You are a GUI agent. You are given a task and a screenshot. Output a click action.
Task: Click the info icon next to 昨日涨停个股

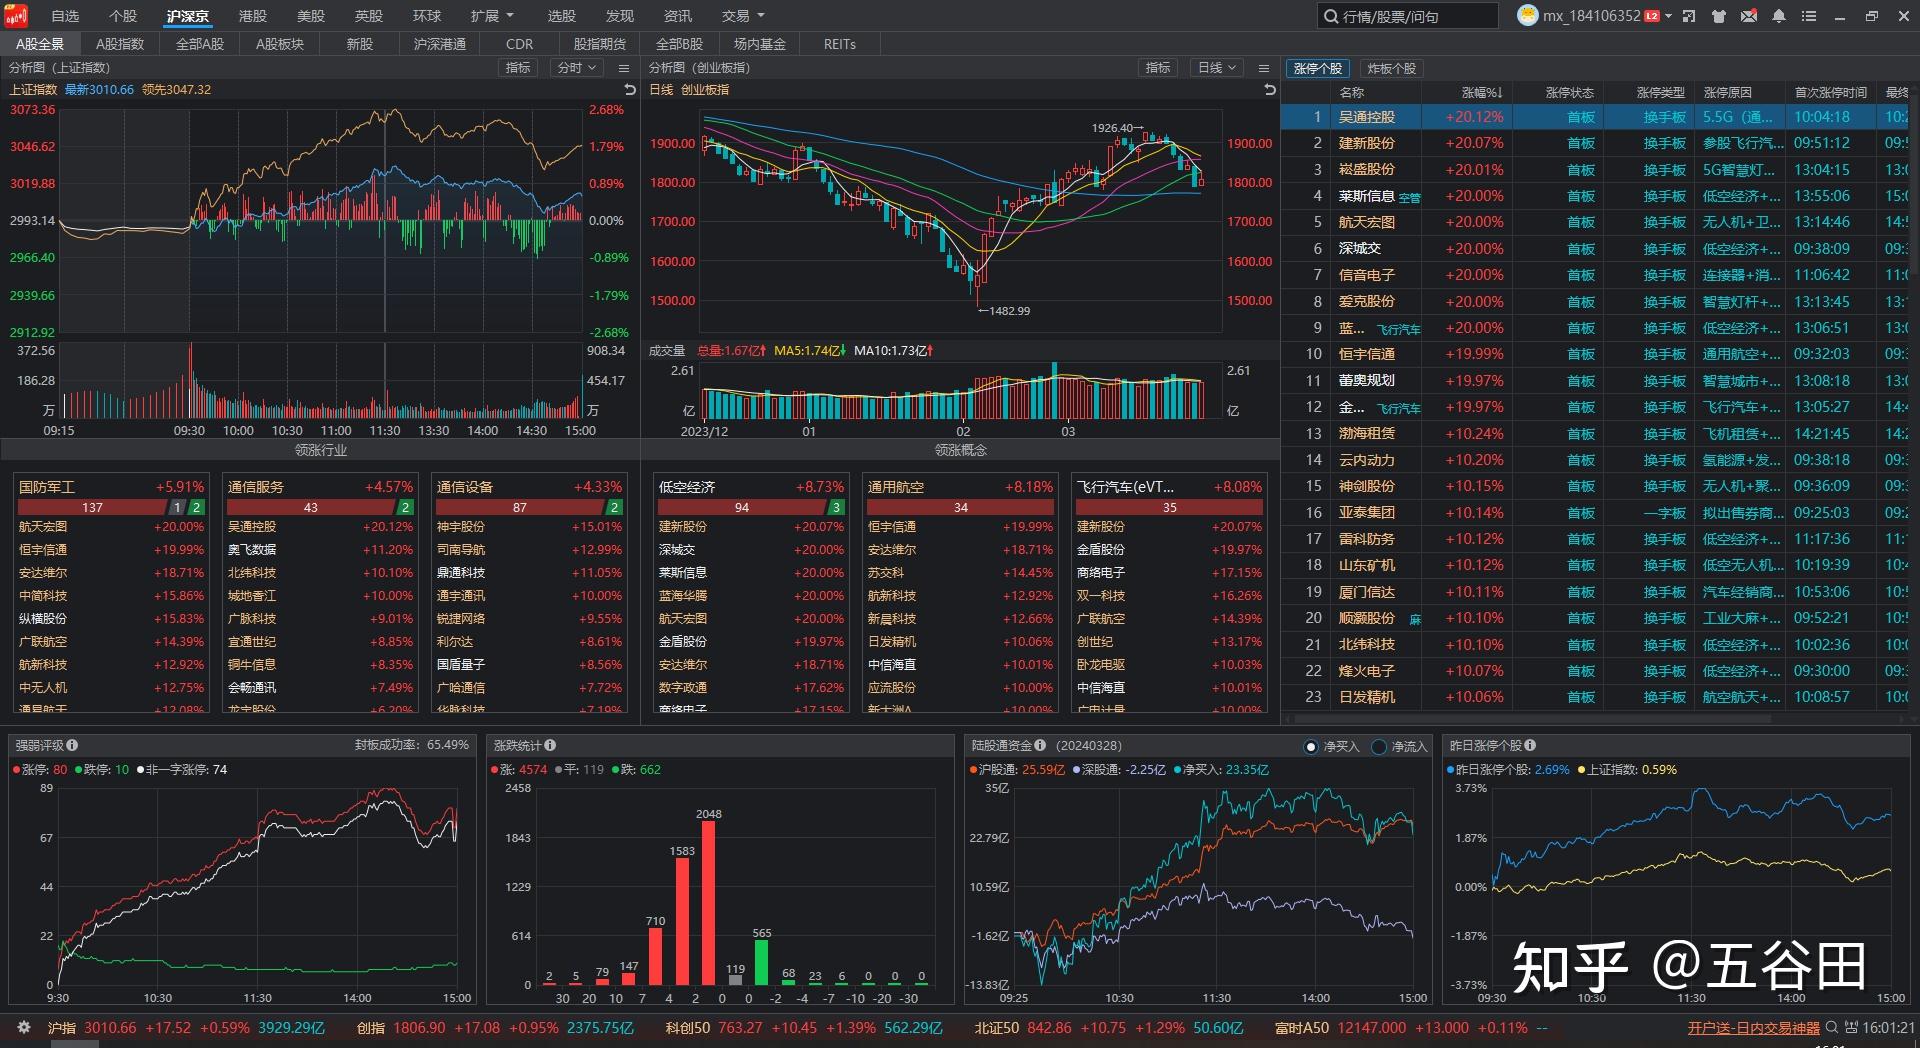coord(1530,745)
